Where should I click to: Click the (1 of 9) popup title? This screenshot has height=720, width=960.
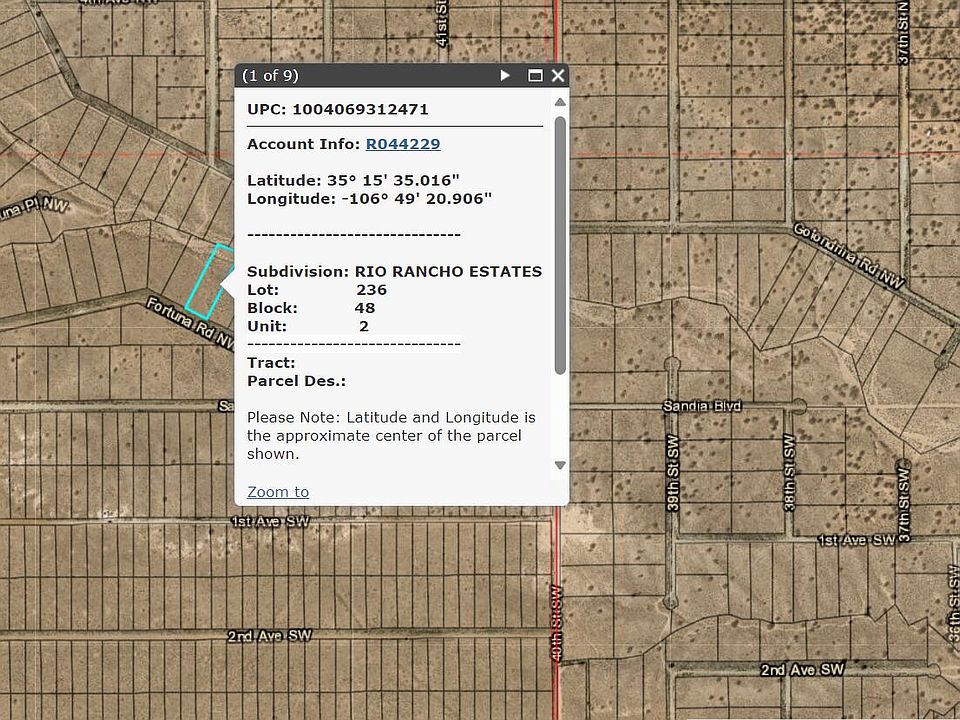(x=270, y=75)
